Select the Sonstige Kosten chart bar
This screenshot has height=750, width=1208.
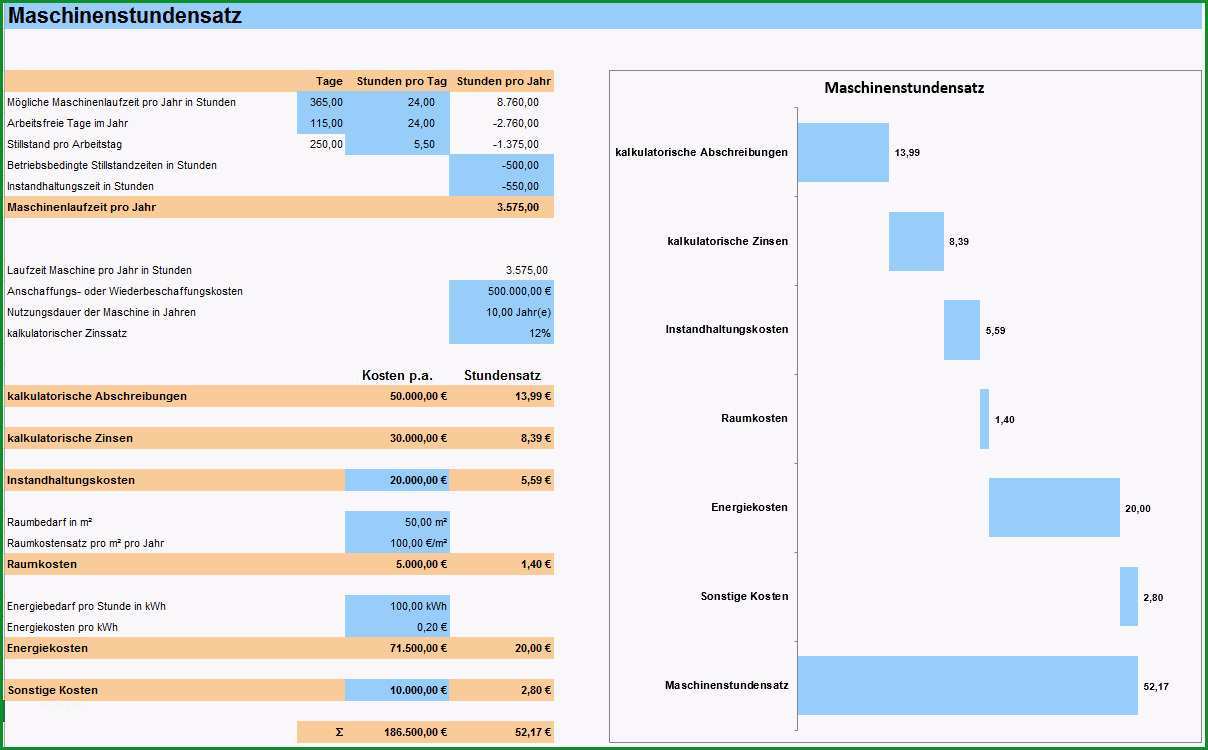(1129, 596)
